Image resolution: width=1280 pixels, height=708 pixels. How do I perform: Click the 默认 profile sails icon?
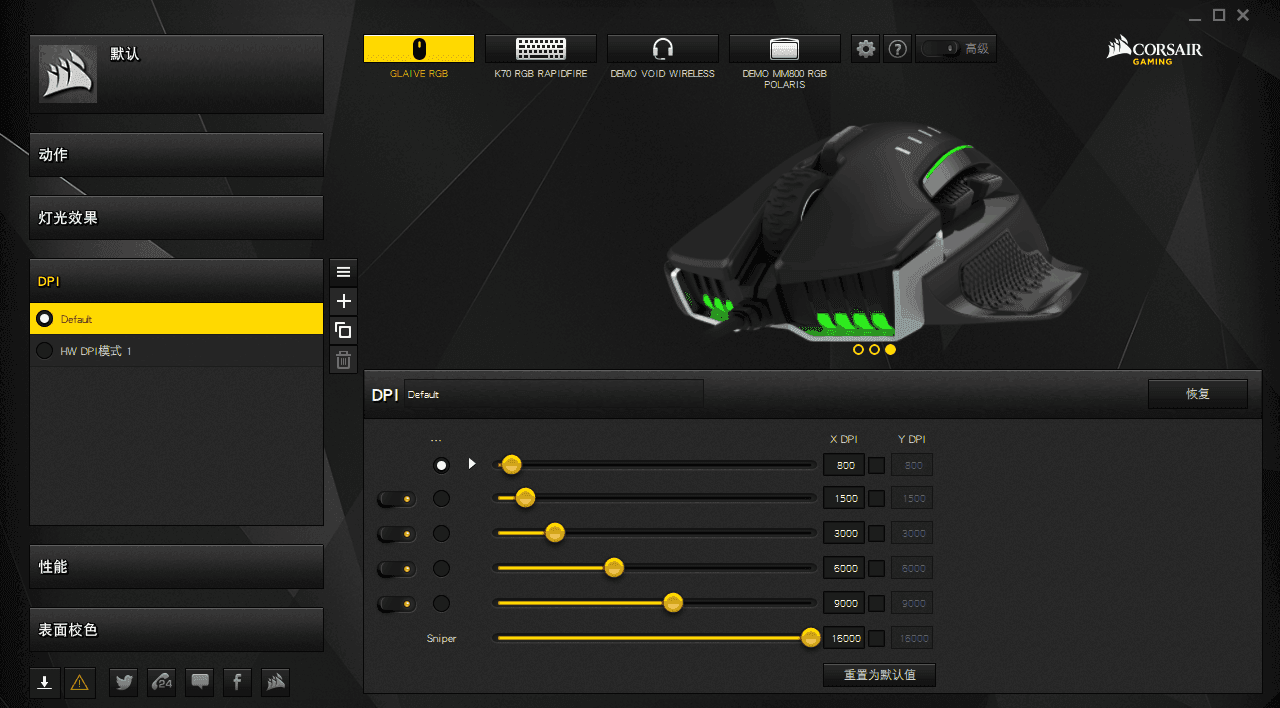coord(68,73)
